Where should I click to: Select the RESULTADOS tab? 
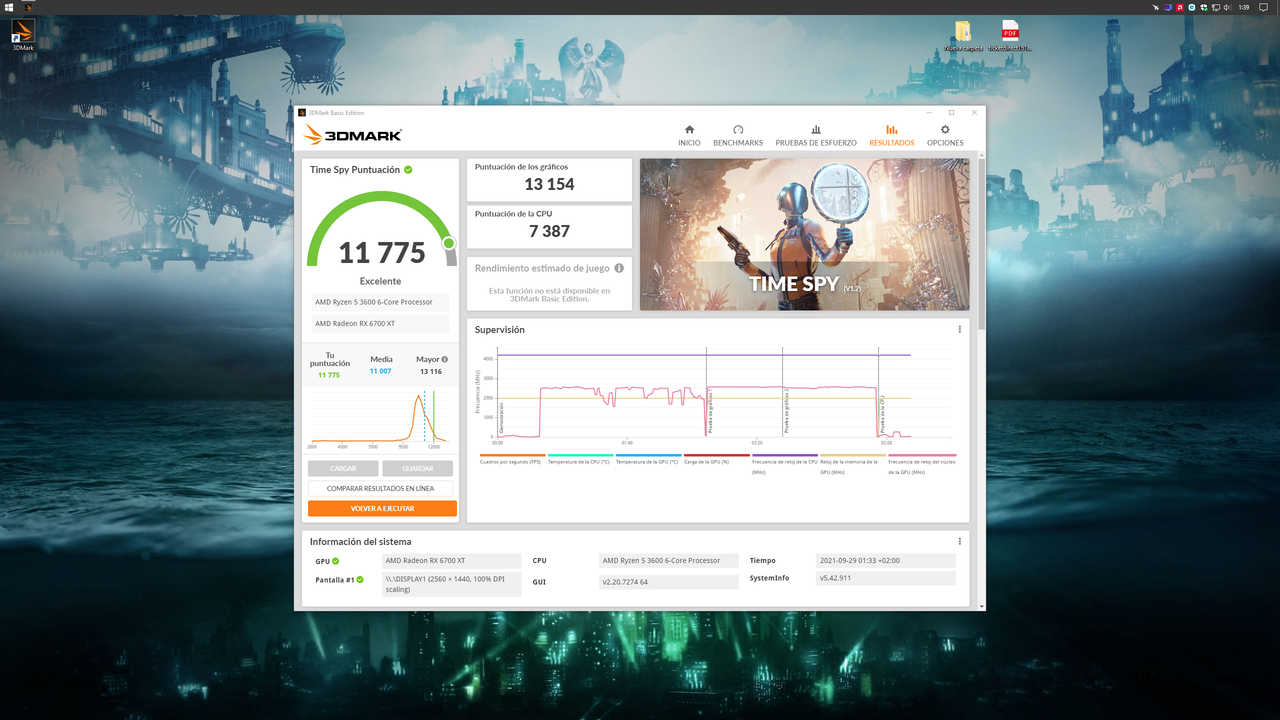tap(892, 135)
